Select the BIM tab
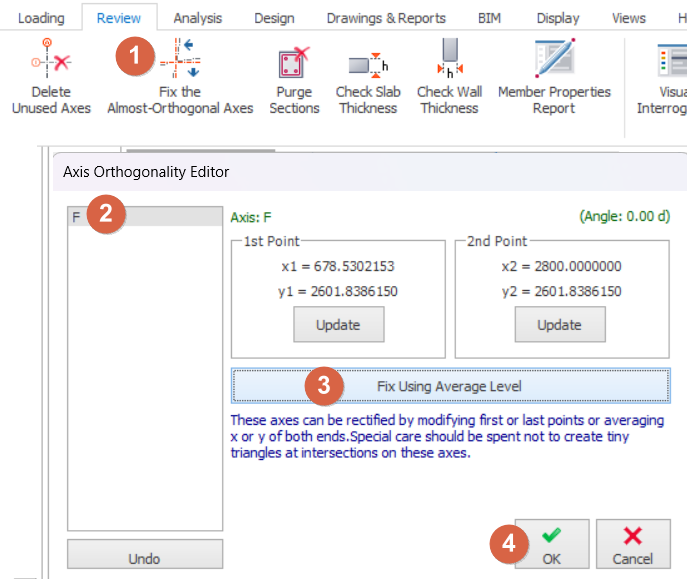Viewport: 687px width, 579px height. [489, 18]
